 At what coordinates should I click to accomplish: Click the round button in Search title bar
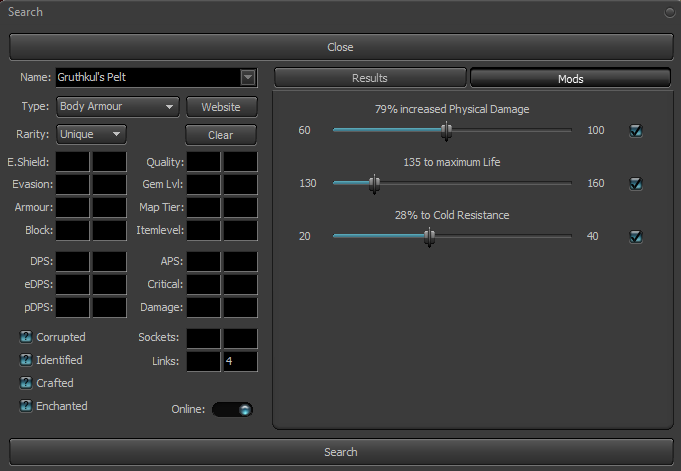(x=670, y=12)
